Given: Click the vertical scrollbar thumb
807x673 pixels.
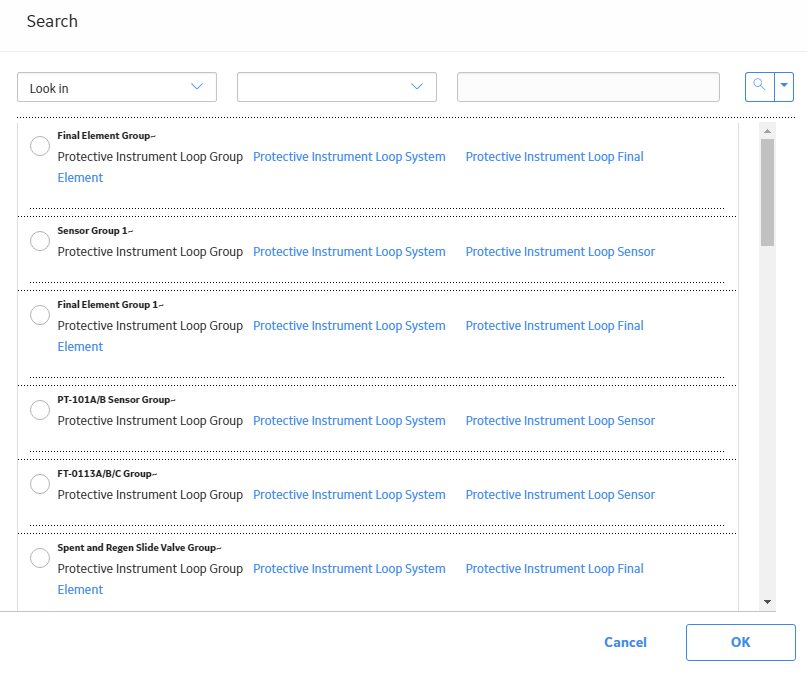Looking at the screenshot, I should click(767, 192).
